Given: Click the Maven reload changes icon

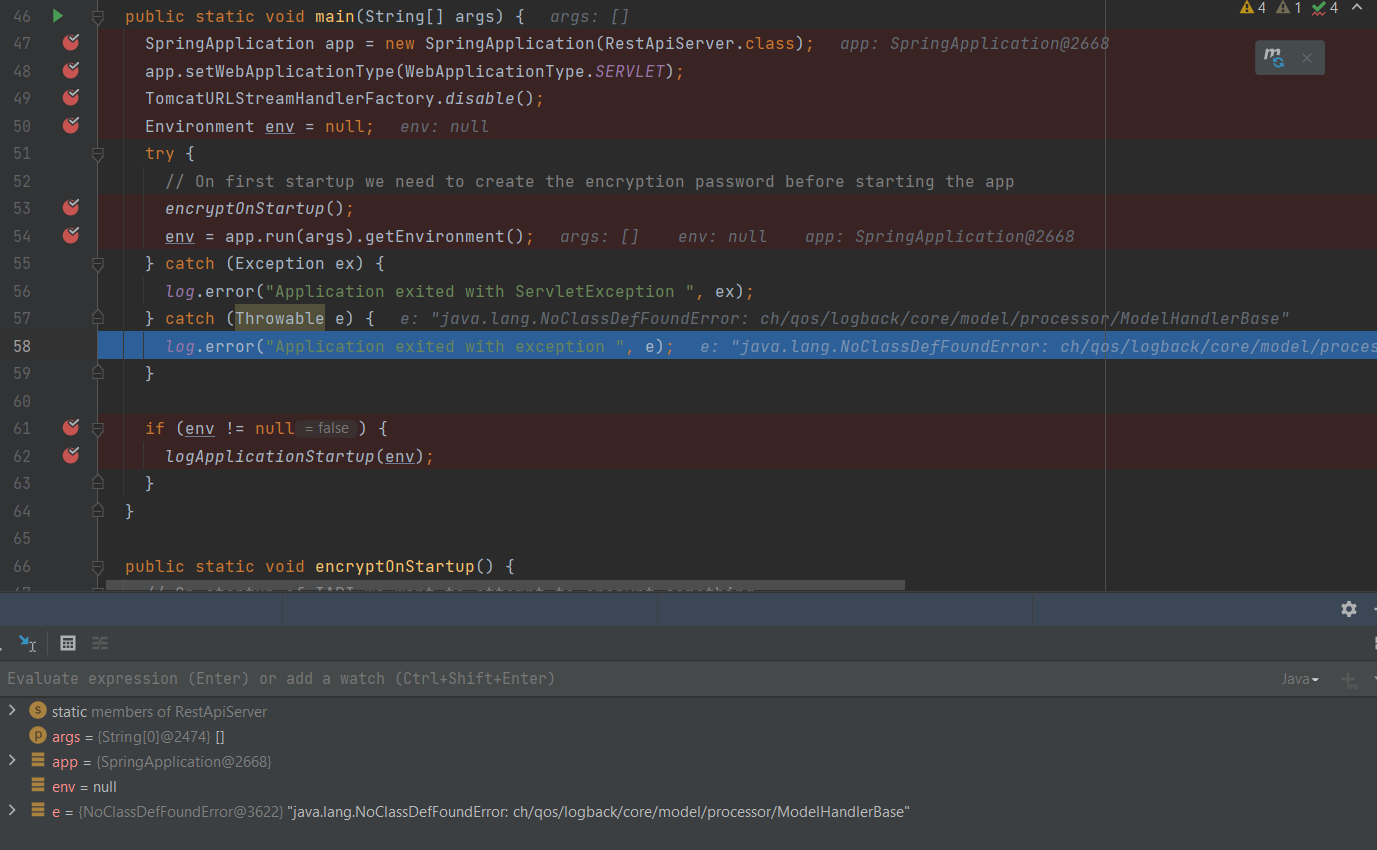Looking at the screenshot, I should (1274, 57).
